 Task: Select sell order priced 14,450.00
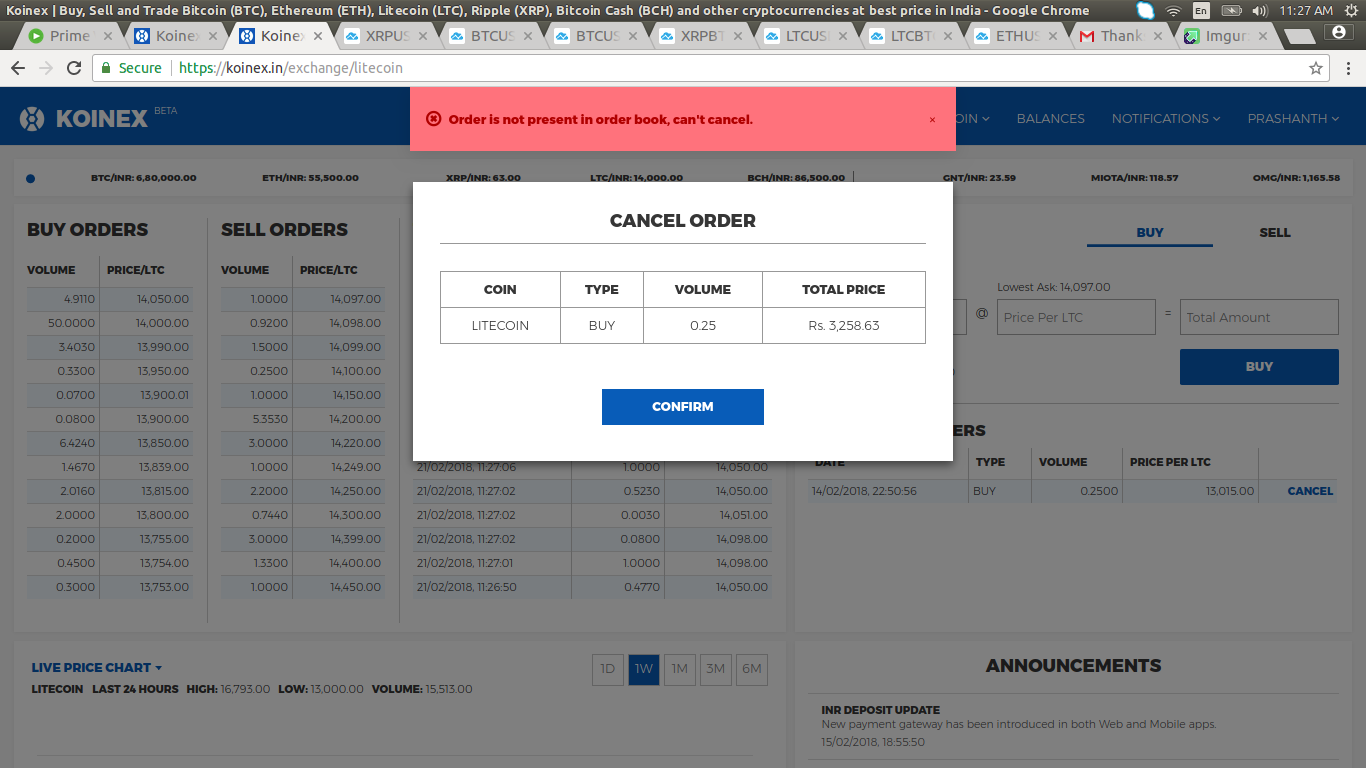tap(303, 587)
